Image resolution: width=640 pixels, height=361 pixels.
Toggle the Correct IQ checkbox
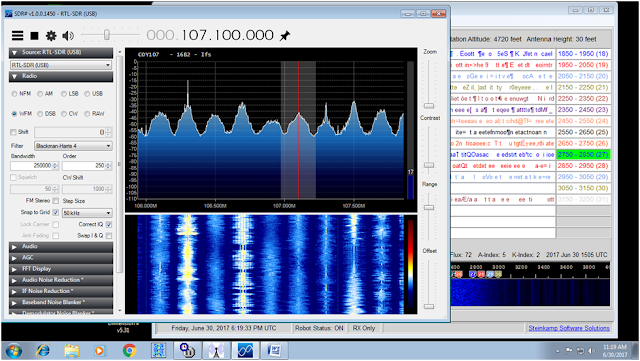pos(109,225)
